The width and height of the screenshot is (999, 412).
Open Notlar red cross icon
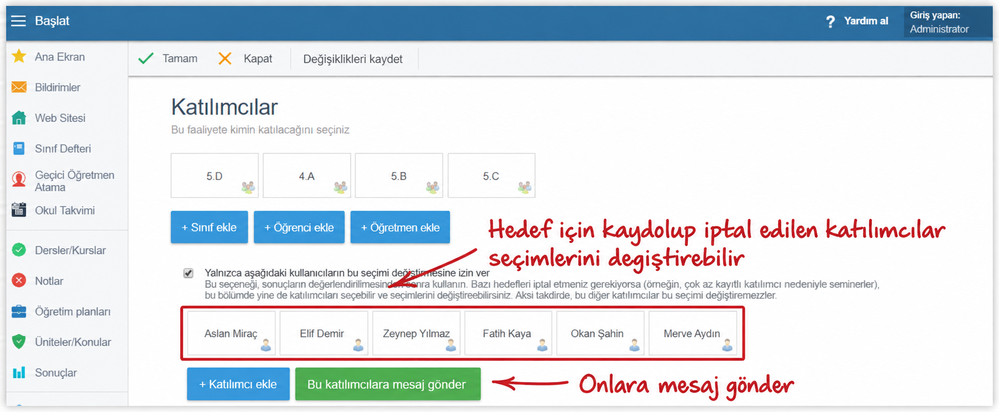click(x=19, y=281)
